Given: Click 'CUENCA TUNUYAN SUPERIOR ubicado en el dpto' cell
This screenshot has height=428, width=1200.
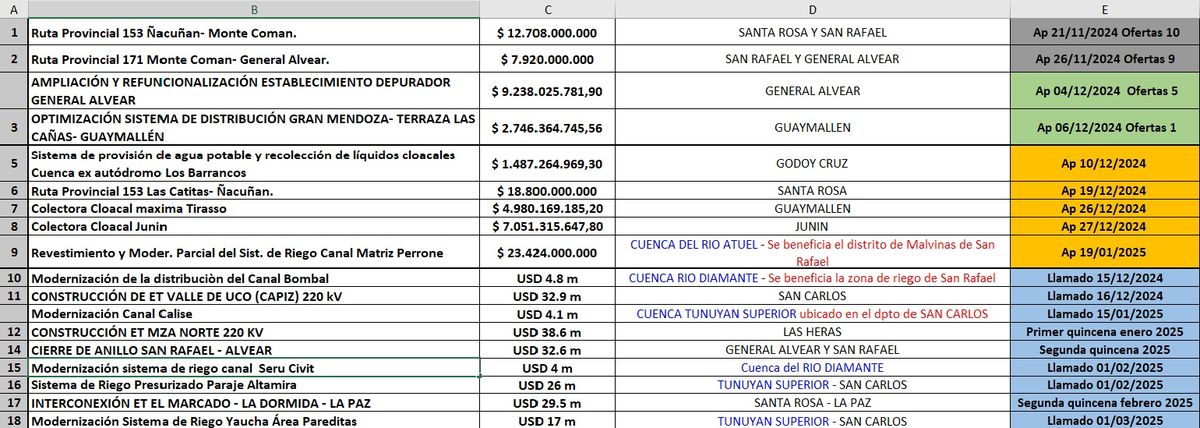Looking at the screenshot, I should pyautogui.click(x=812, y=313).
